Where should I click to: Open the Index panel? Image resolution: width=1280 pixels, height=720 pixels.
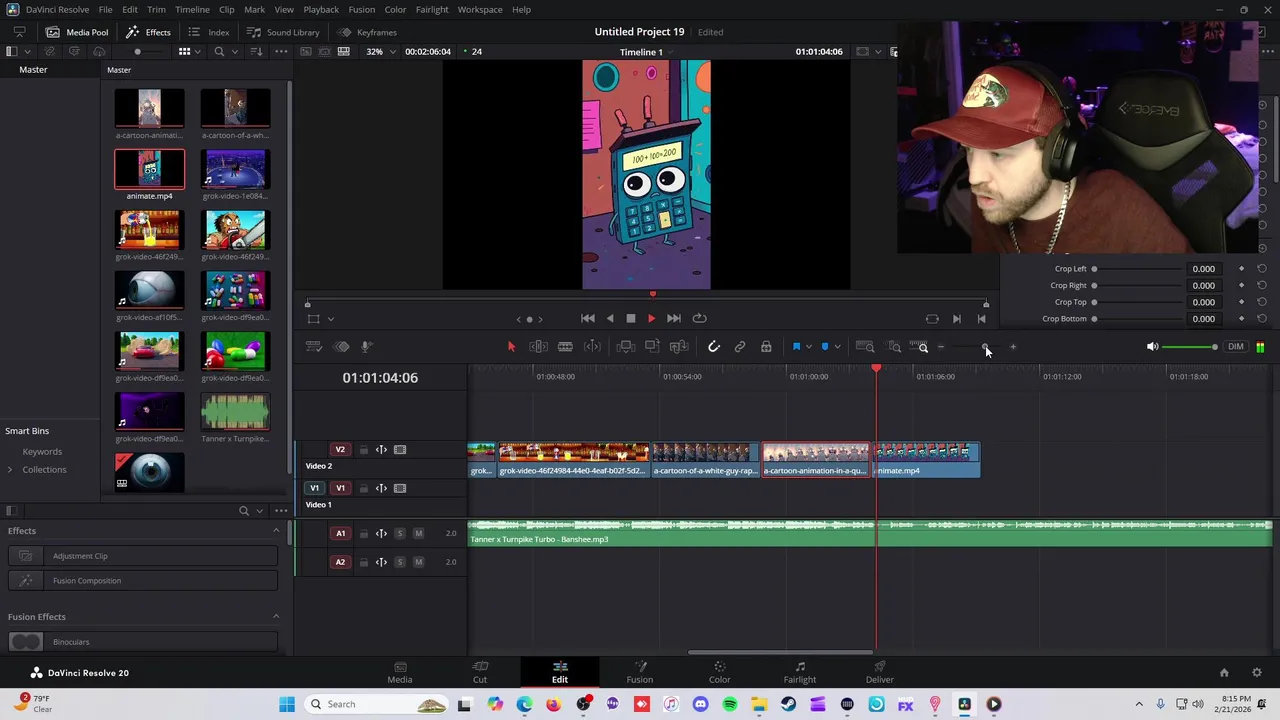point(209,32)
